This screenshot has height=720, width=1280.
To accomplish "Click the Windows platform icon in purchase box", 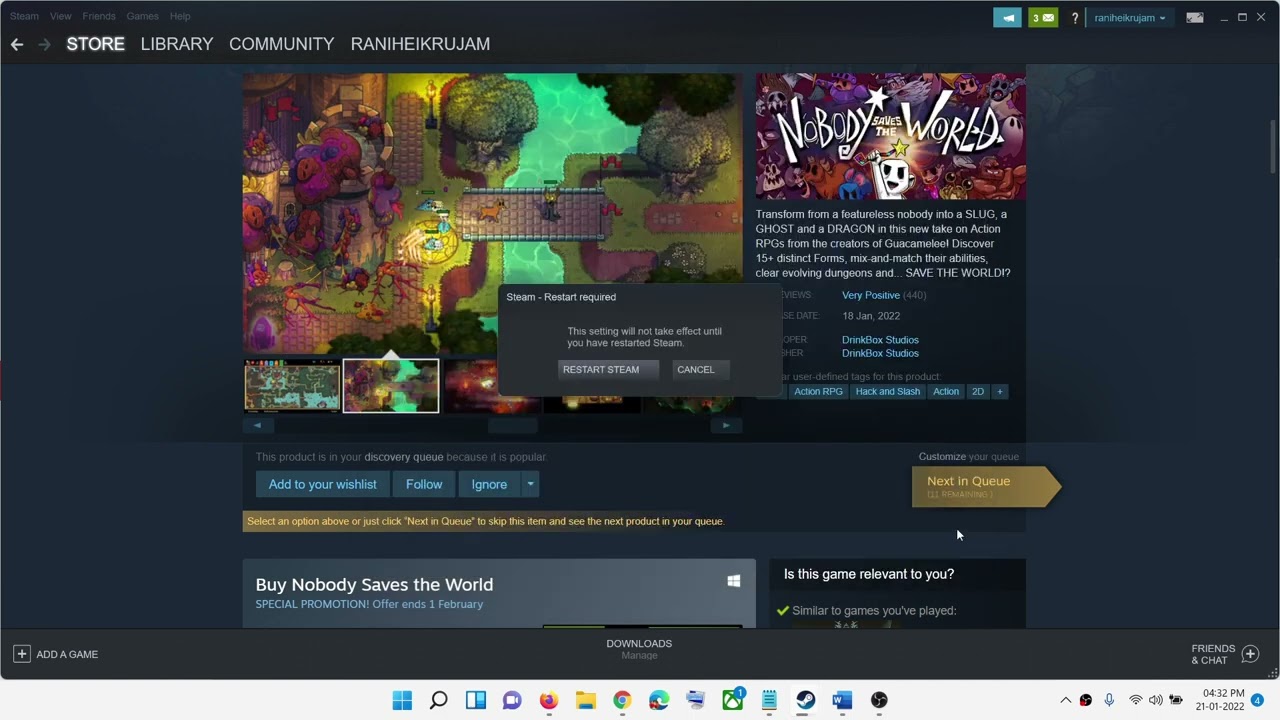I will [x=734, y=581].
